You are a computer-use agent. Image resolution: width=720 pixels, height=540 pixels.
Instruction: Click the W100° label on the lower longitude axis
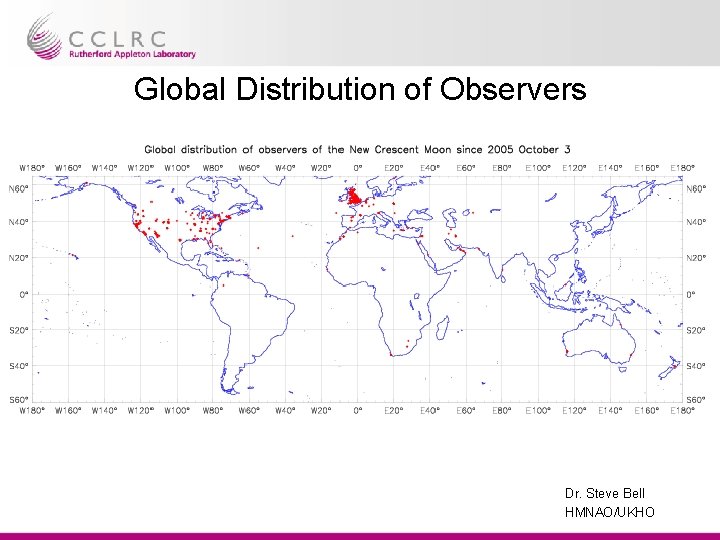(x=177, y=410)
